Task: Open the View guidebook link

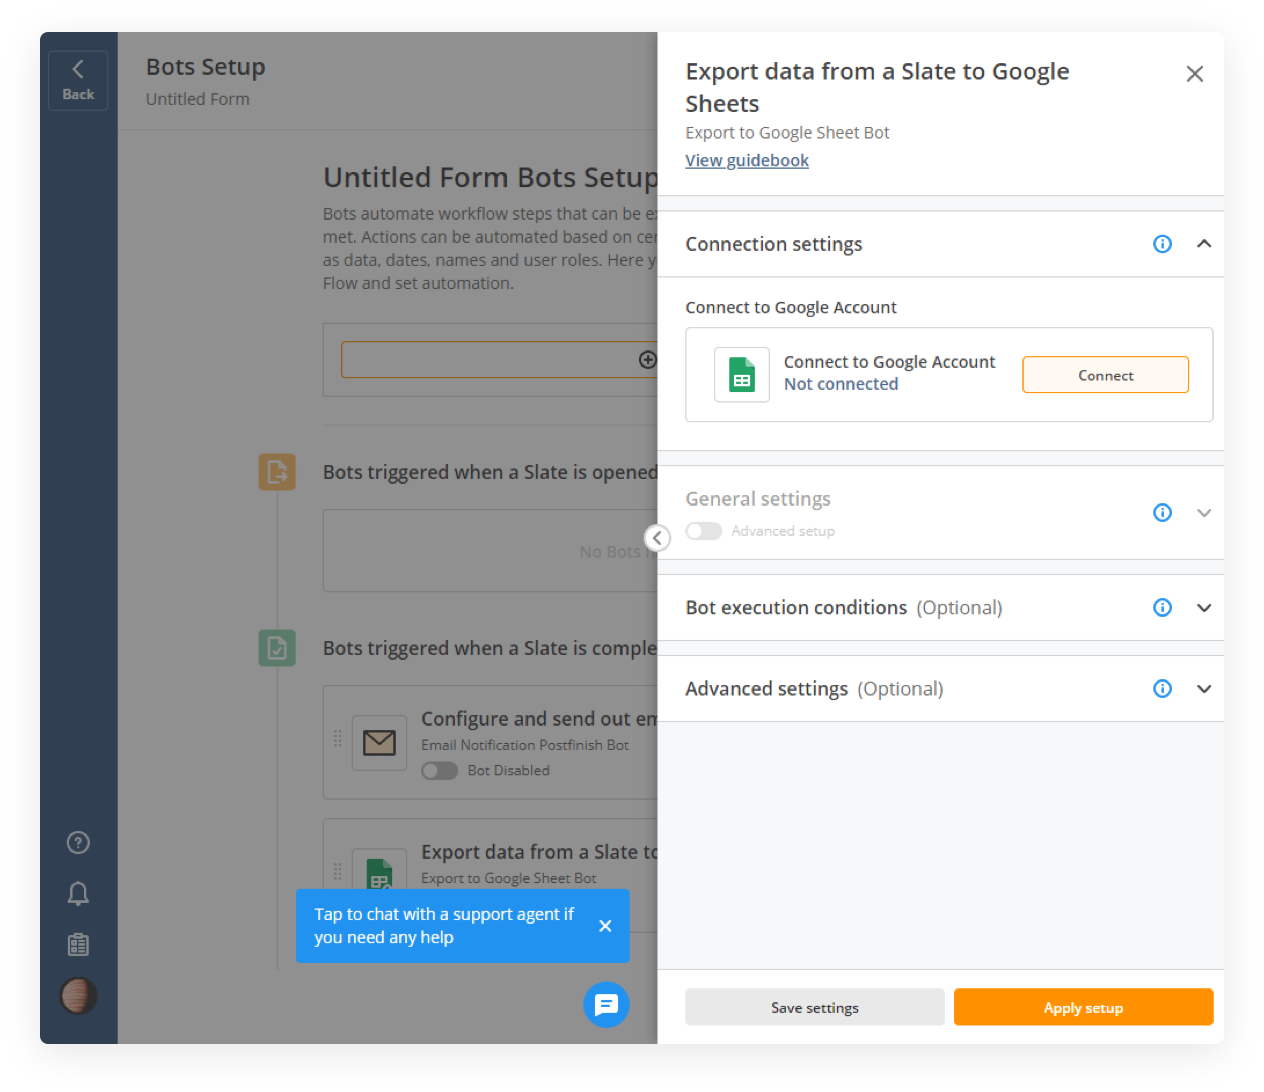Action: 747,161
